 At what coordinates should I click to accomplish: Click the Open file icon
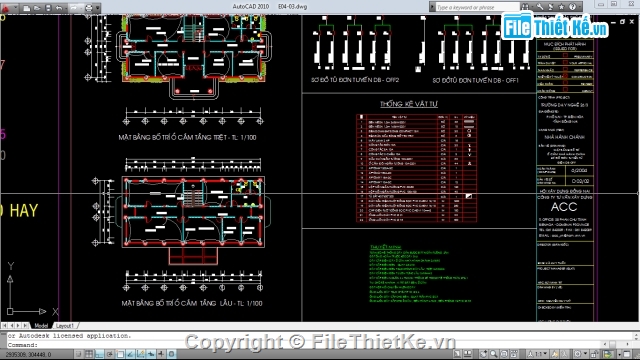(37, 8)
